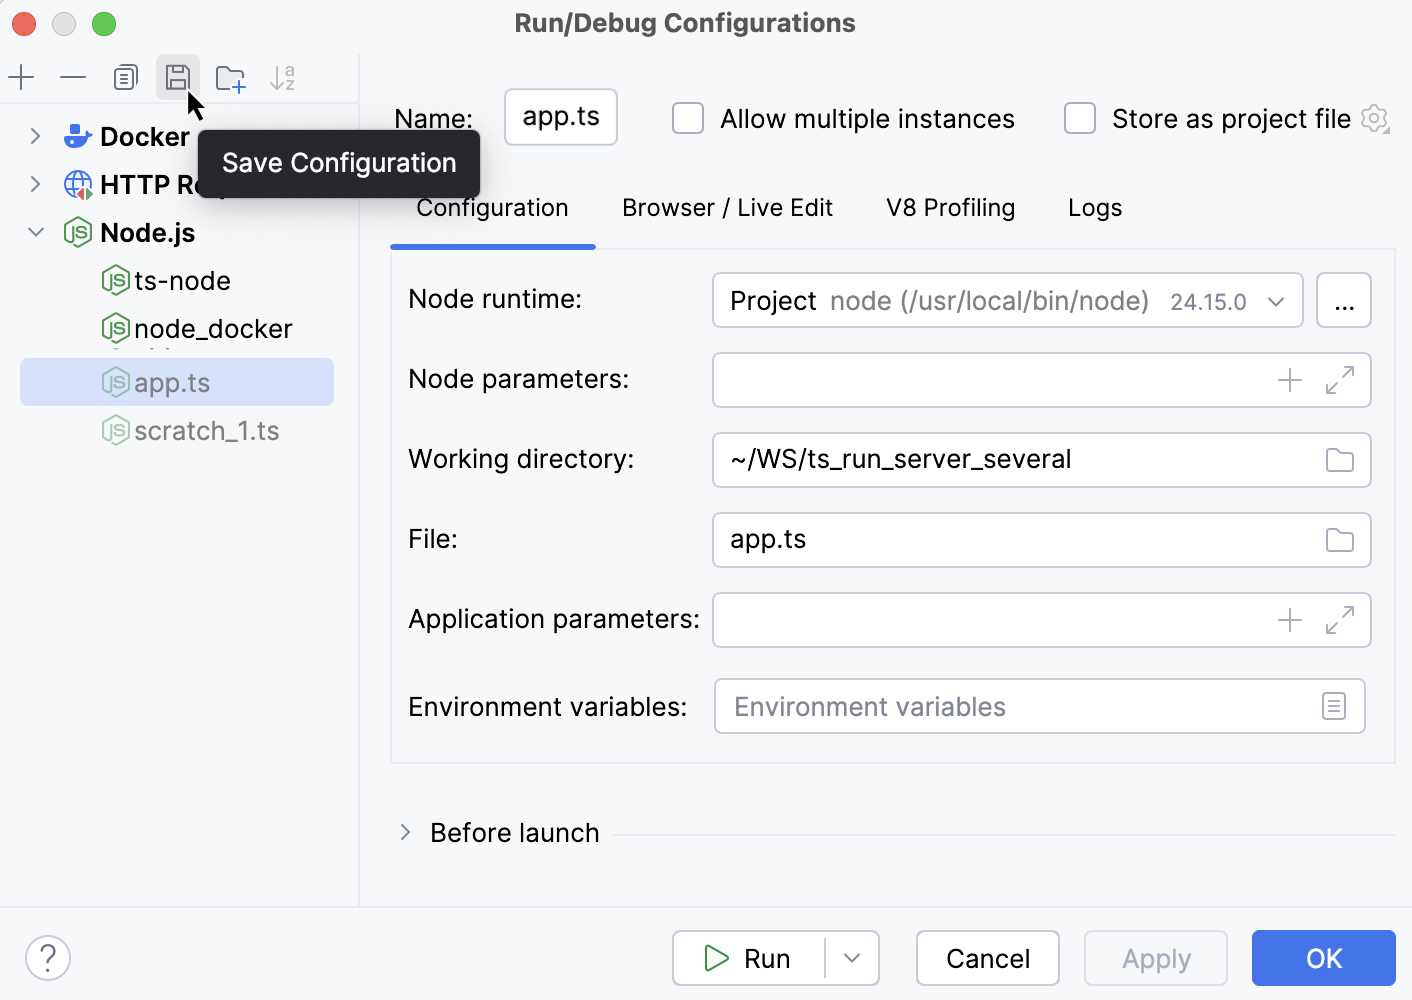The height and width of the screenshot is (1000, 1412).
Task: Toggle Allow multiple instances checkbox
Action: (x=688, y=118)
